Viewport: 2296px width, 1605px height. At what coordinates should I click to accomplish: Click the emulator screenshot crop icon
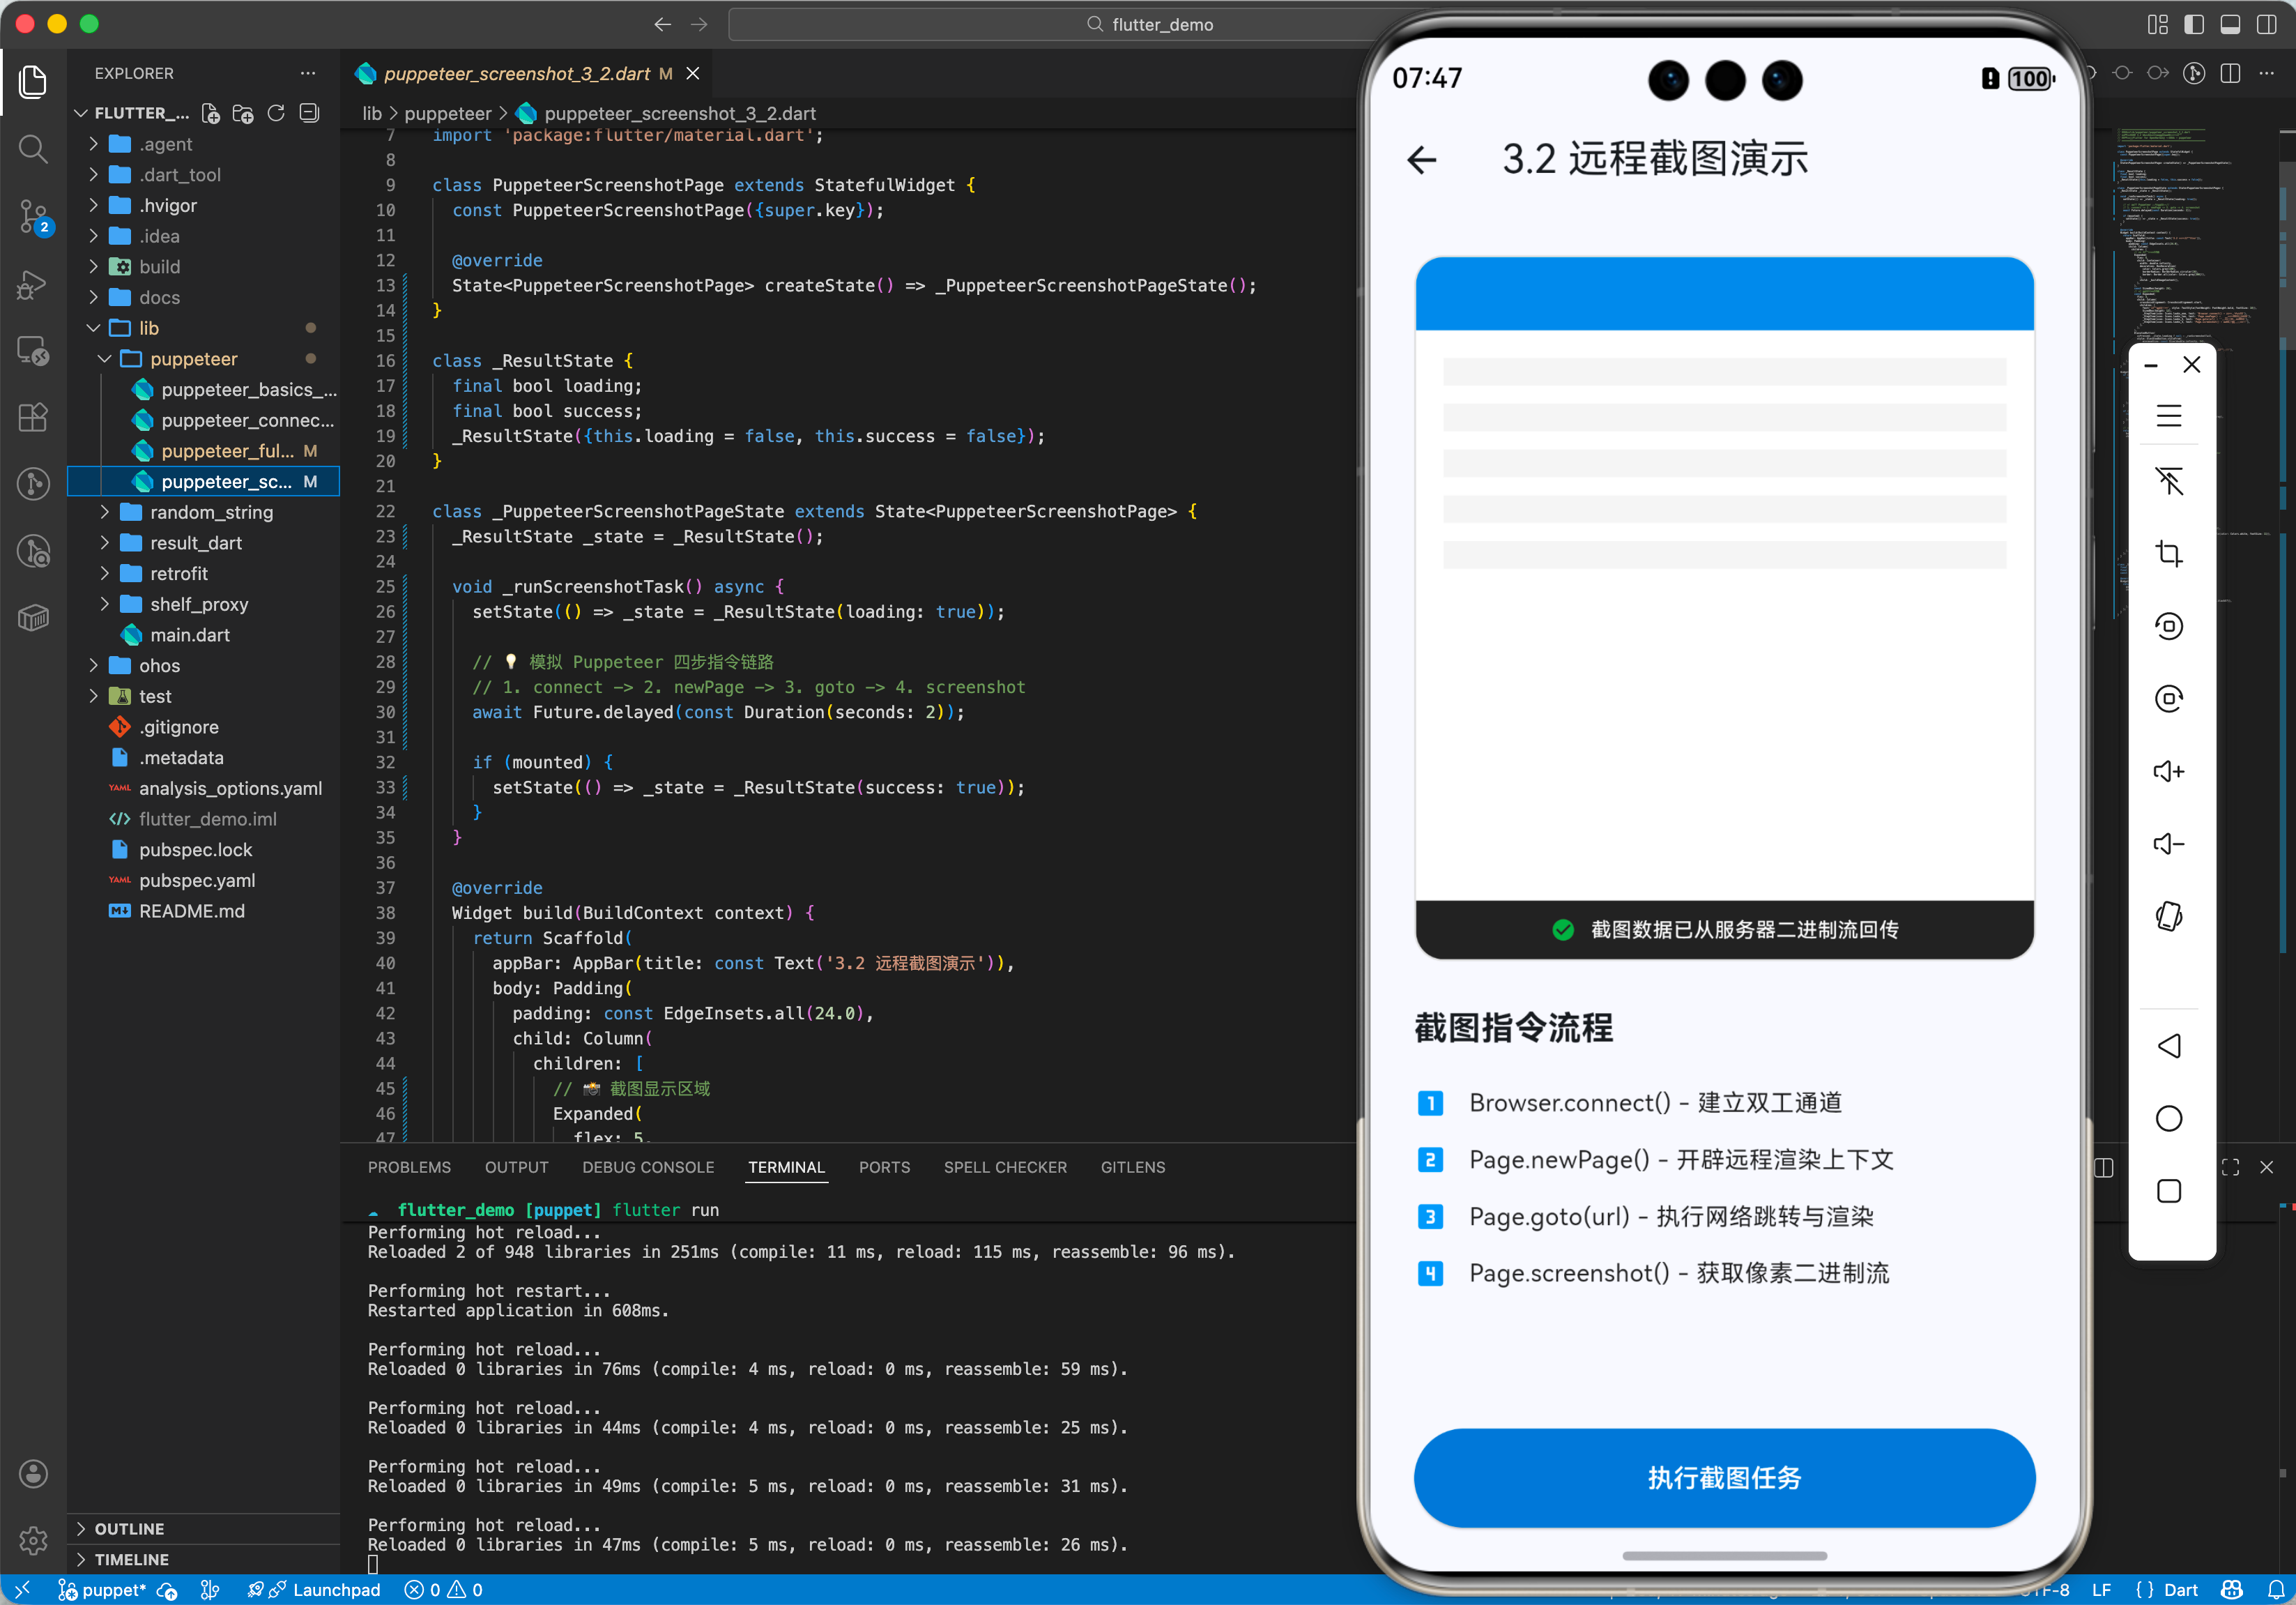[2168, 553]
